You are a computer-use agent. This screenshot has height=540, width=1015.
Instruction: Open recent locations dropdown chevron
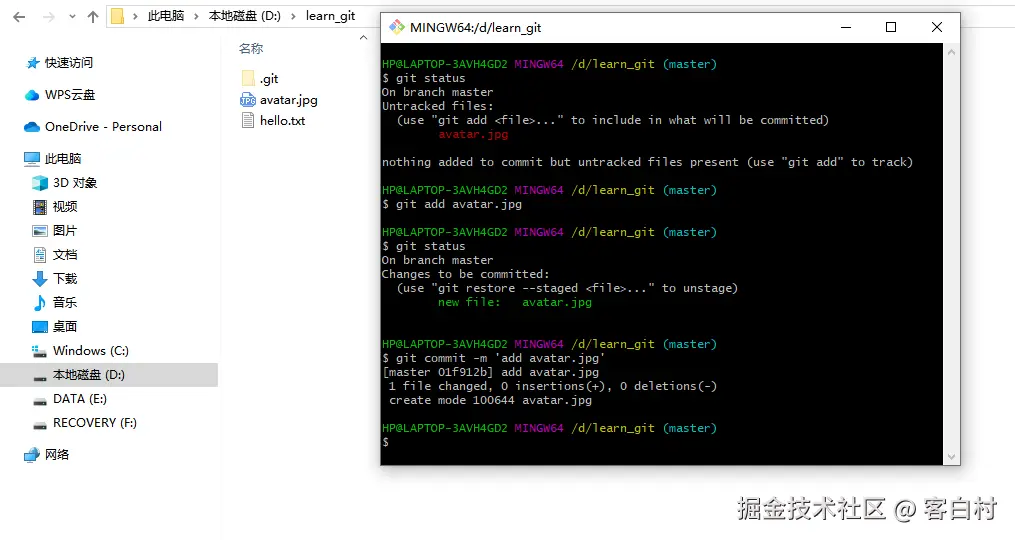tap(72, 17)
